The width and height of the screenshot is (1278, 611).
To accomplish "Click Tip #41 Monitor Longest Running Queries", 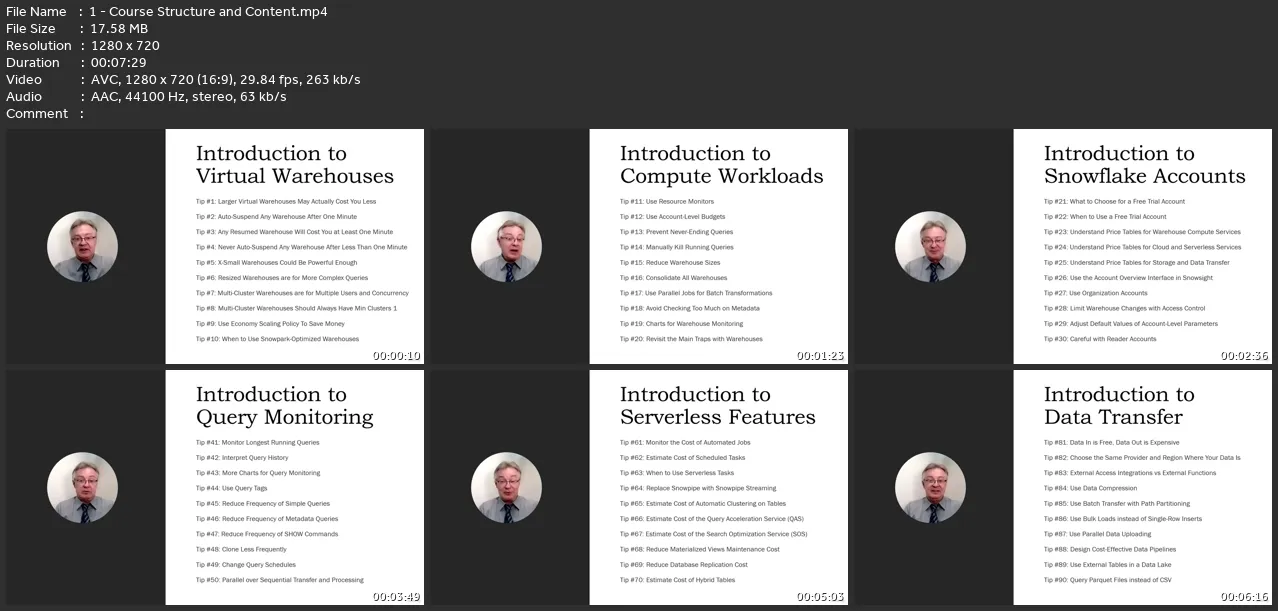I will click(258, 442).
